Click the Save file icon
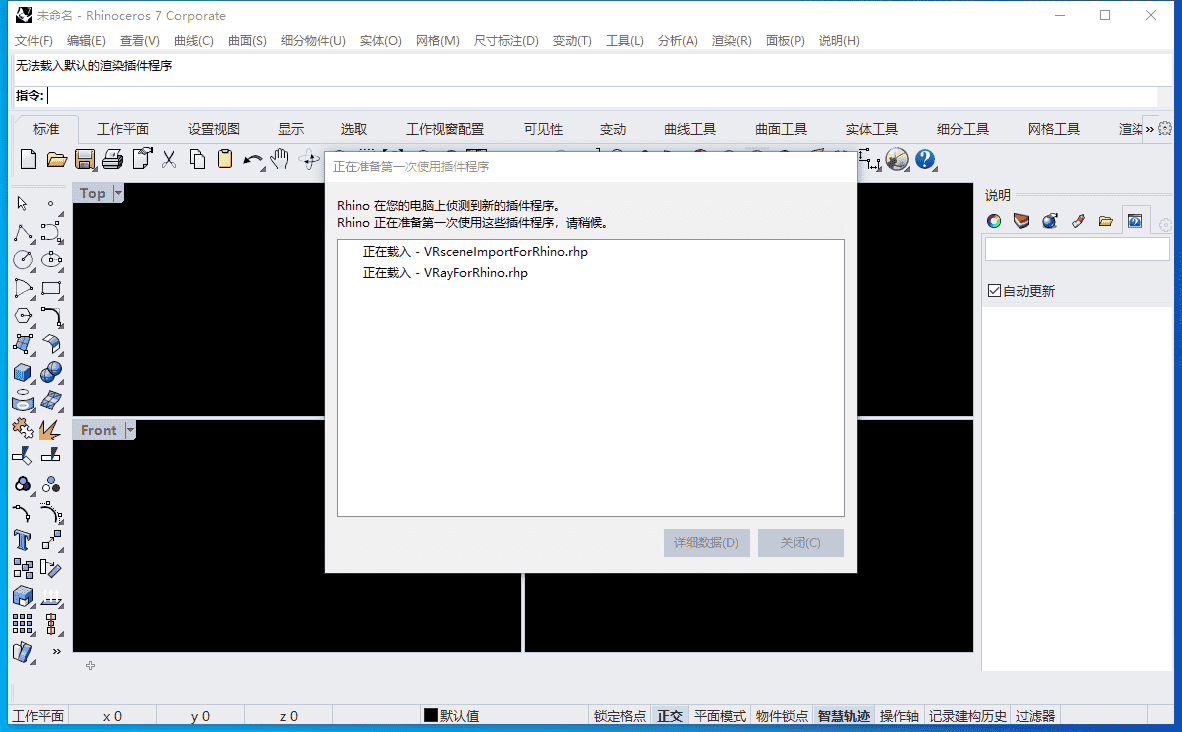The image size is (1182, 732). pos(85,159)
